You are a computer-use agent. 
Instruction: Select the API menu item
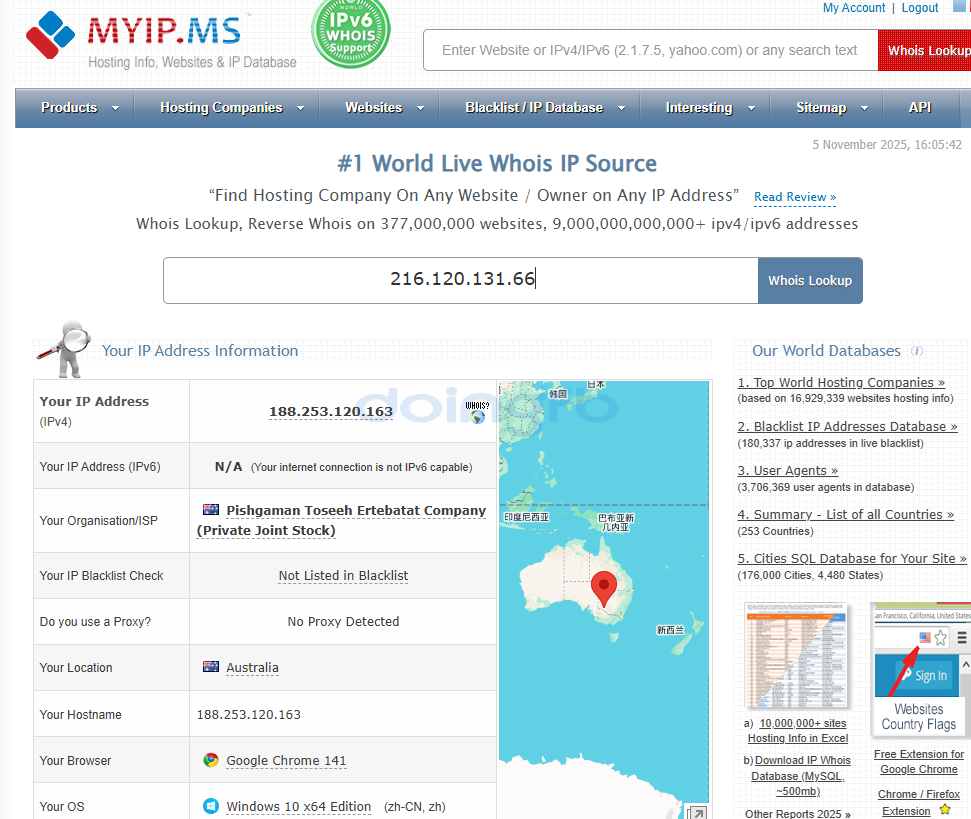tap(920, 108)
